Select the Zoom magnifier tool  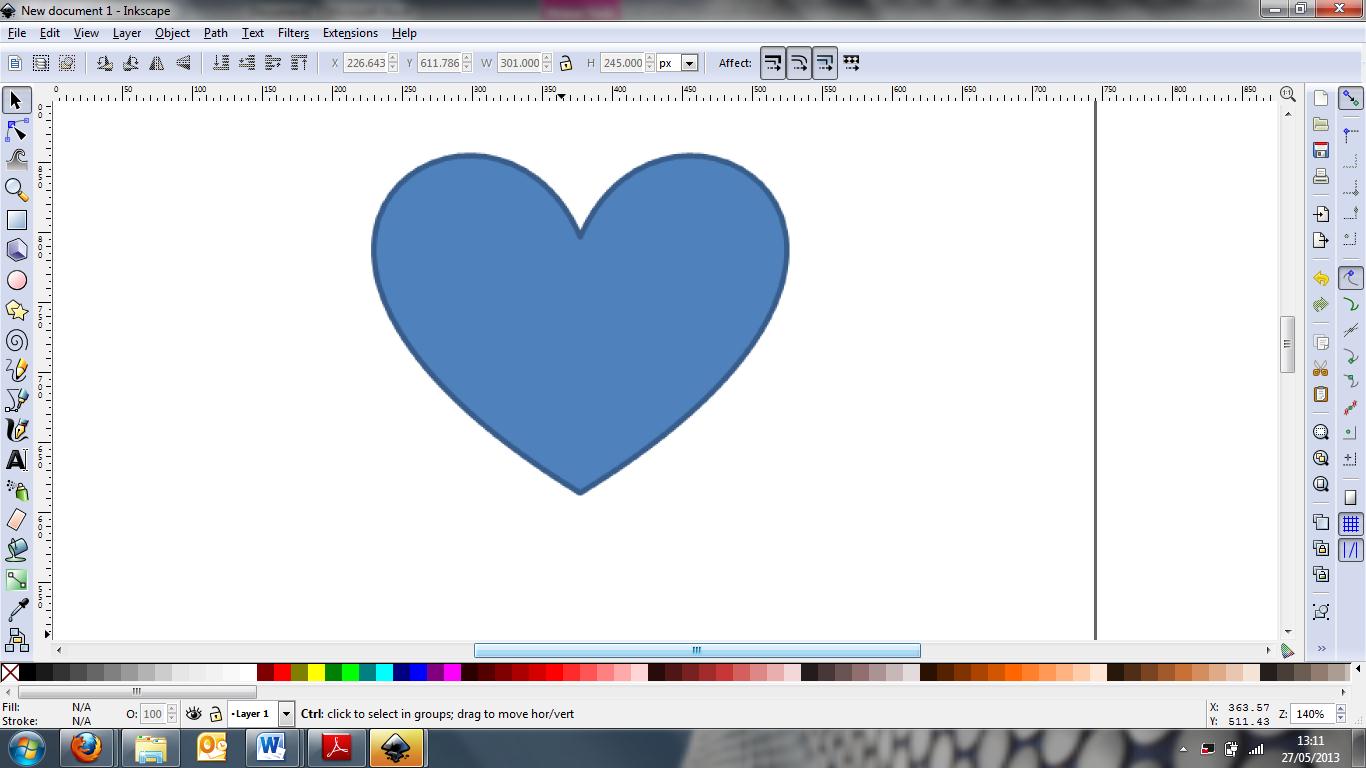click(16, 189)
